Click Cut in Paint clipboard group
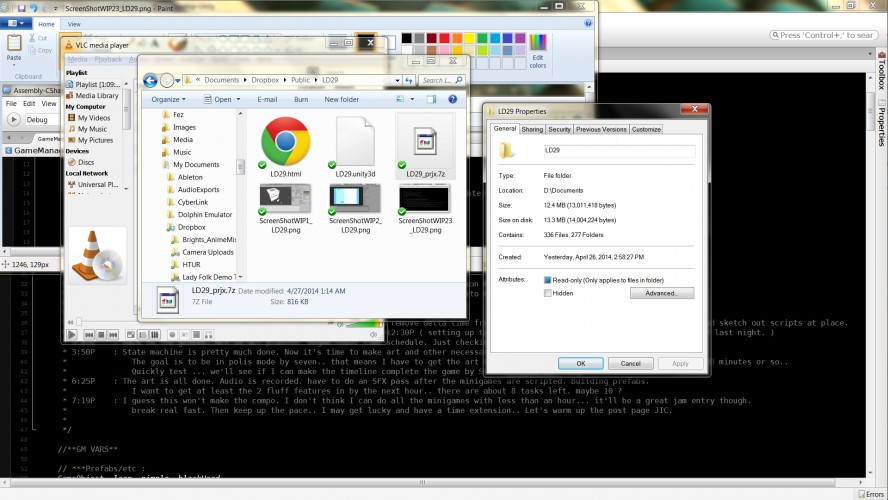This screenshot has height=500, width=888. 38,38
